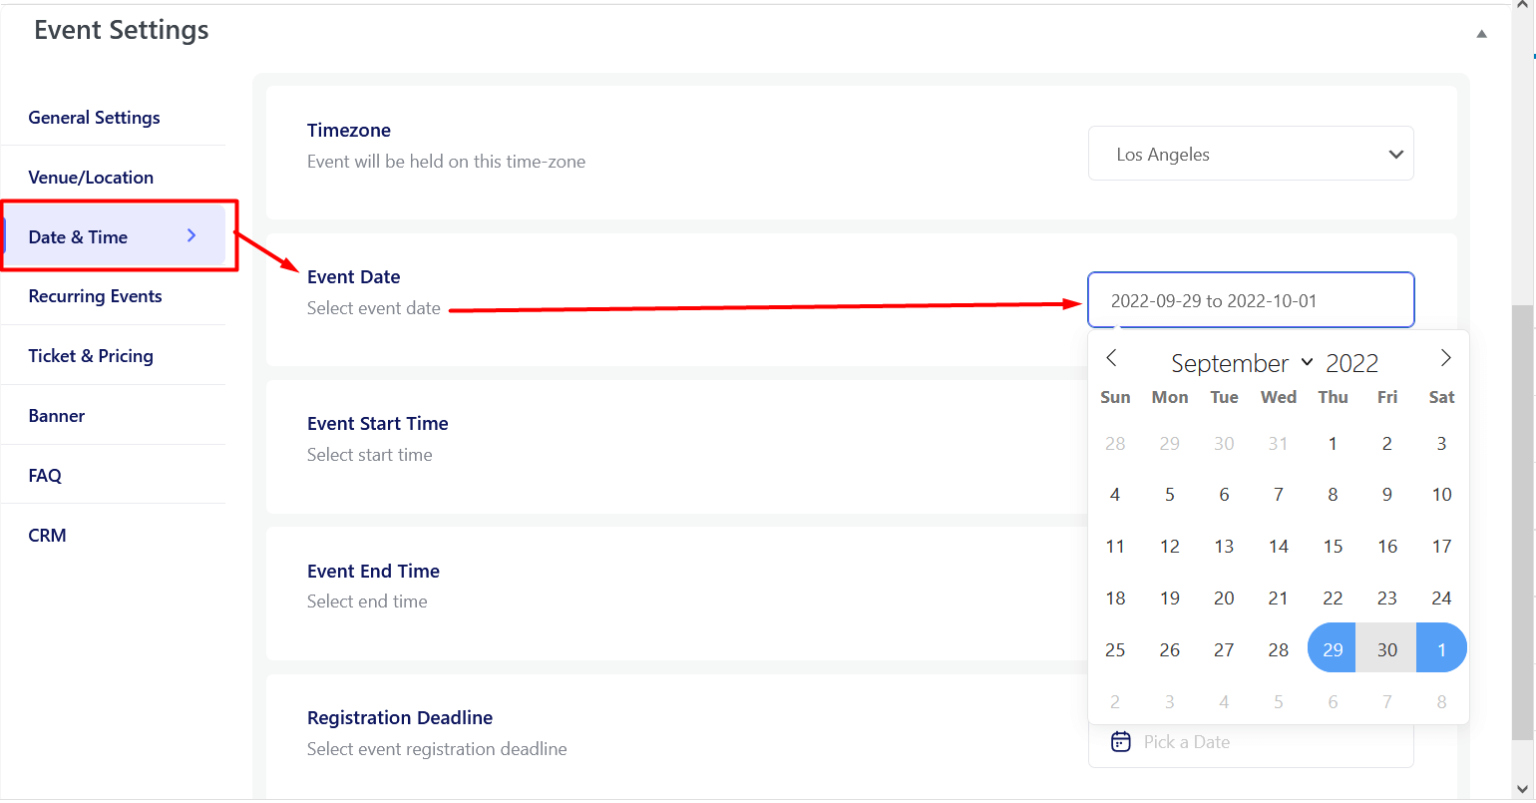
Task: Click the event date range input field
Action: click(1251, 299)
